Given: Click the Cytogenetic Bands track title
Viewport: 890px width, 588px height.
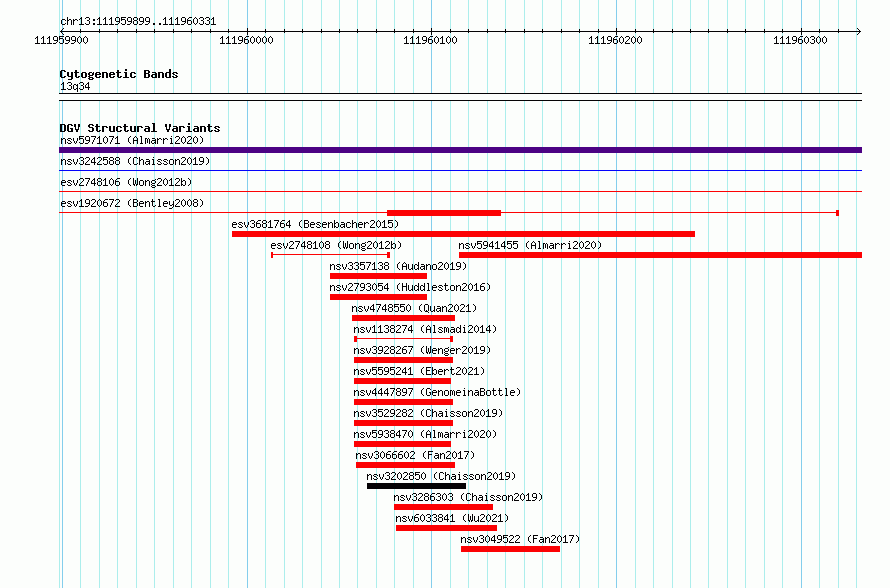Looking at the screenshot, I should click(x=119, y=74).
